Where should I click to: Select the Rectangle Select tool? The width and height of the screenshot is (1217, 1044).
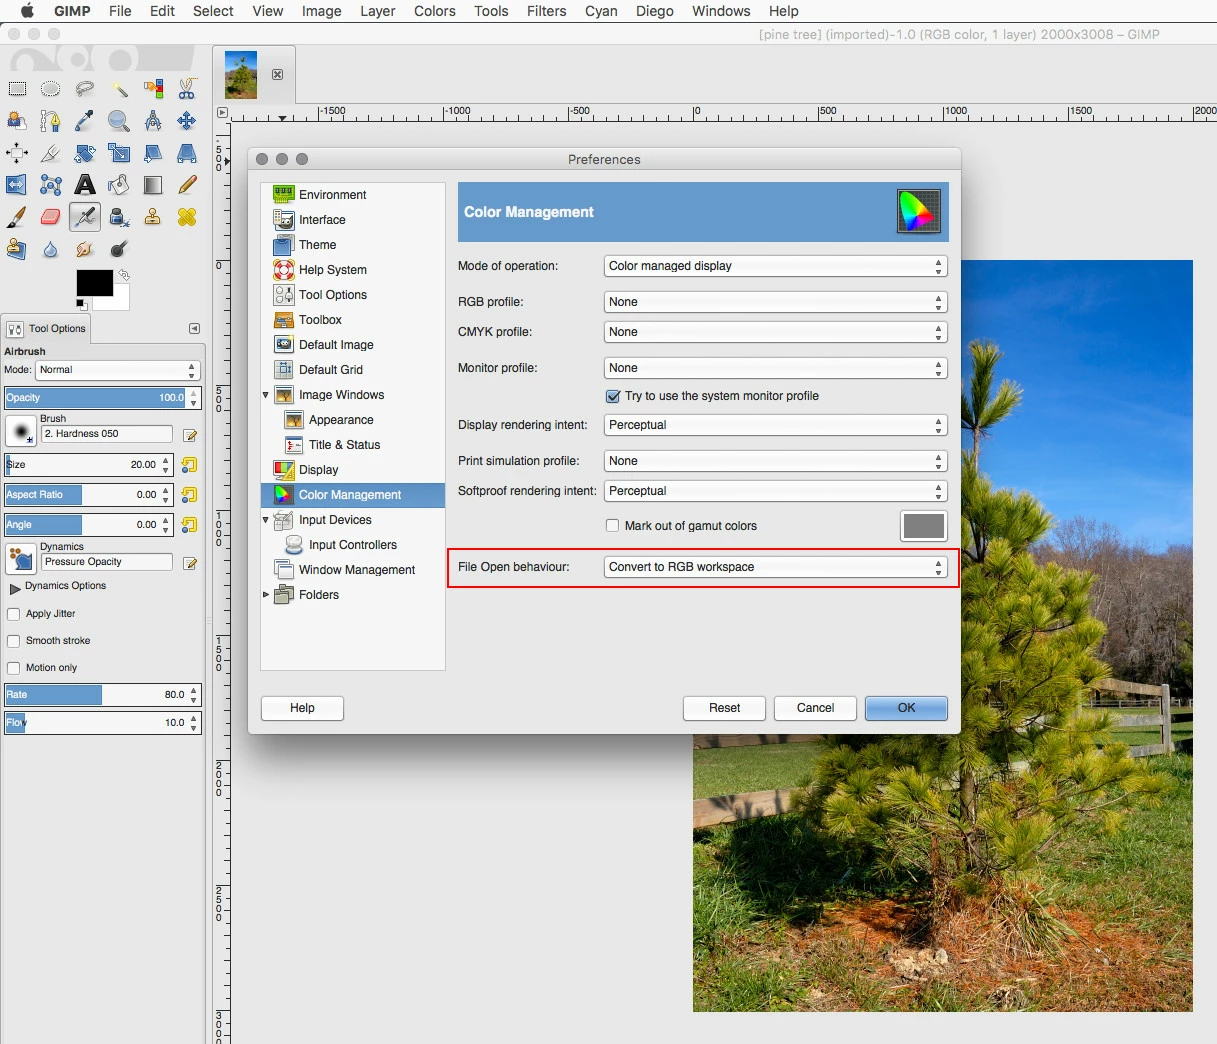pyautogui.click(x=17, y=89)
